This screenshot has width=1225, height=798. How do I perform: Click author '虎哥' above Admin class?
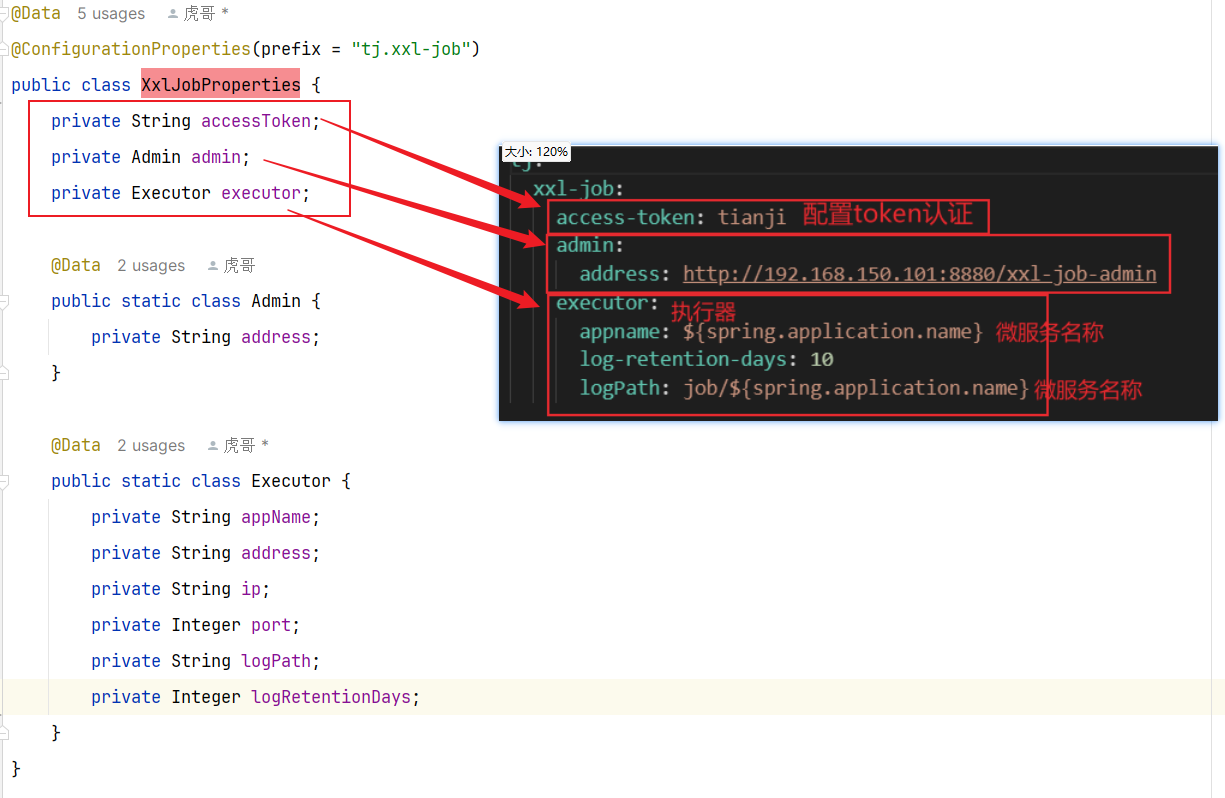pos(239,266)
